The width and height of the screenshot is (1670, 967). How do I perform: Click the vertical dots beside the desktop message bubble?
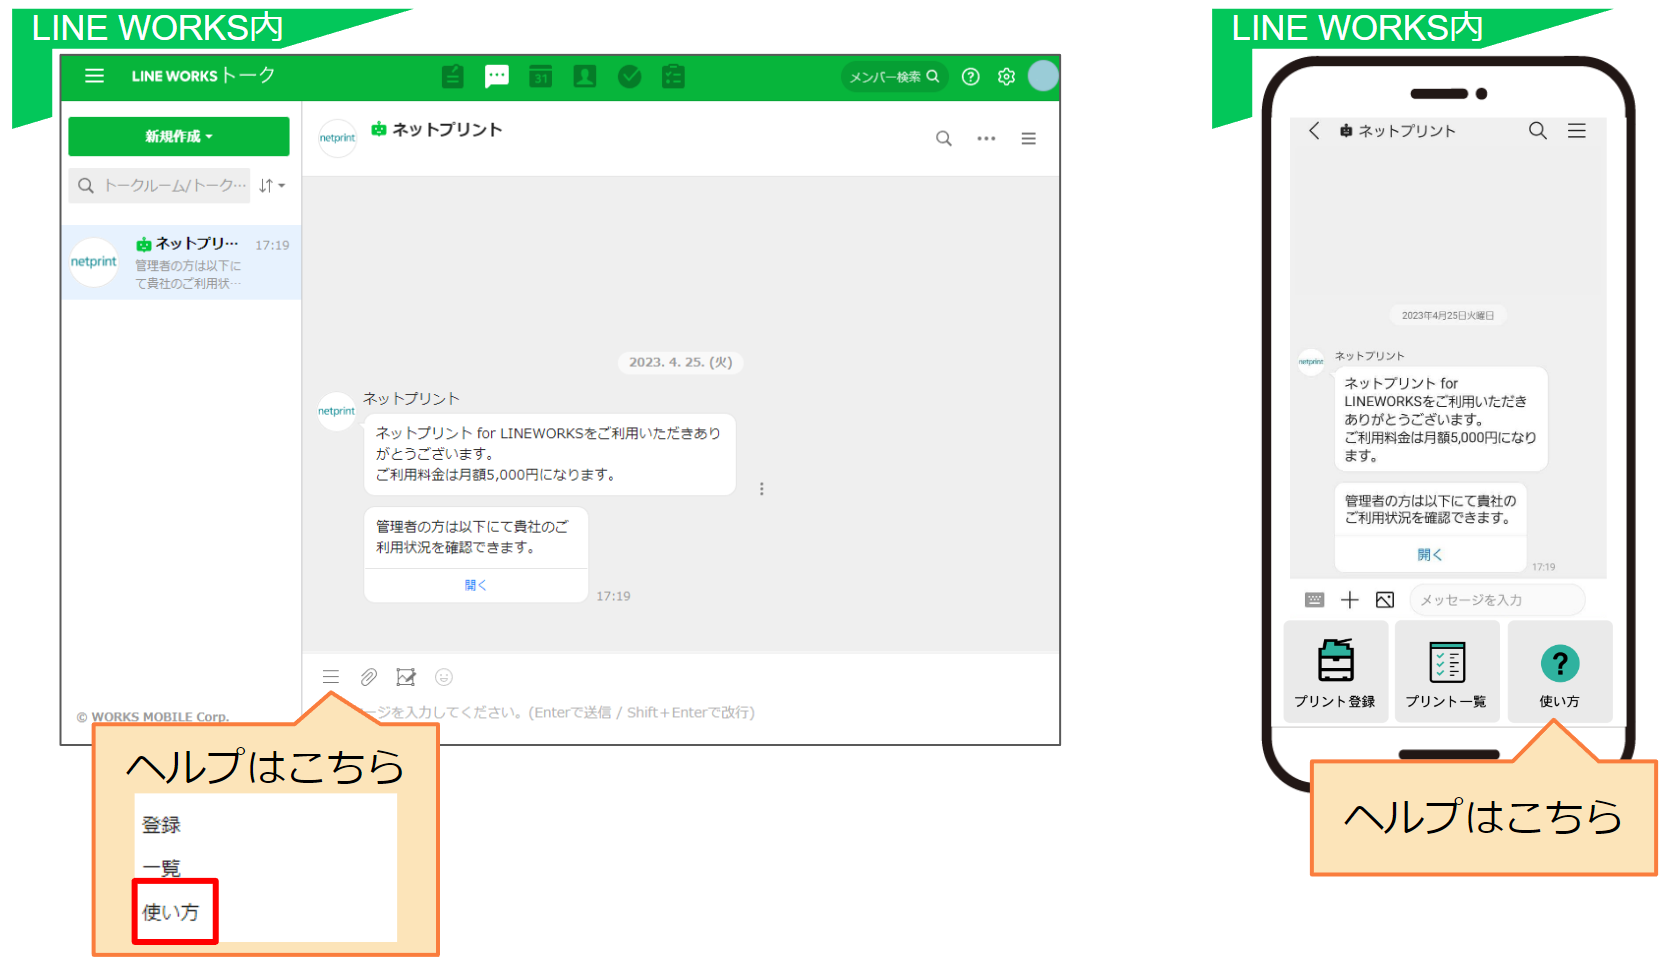[762, 489]
